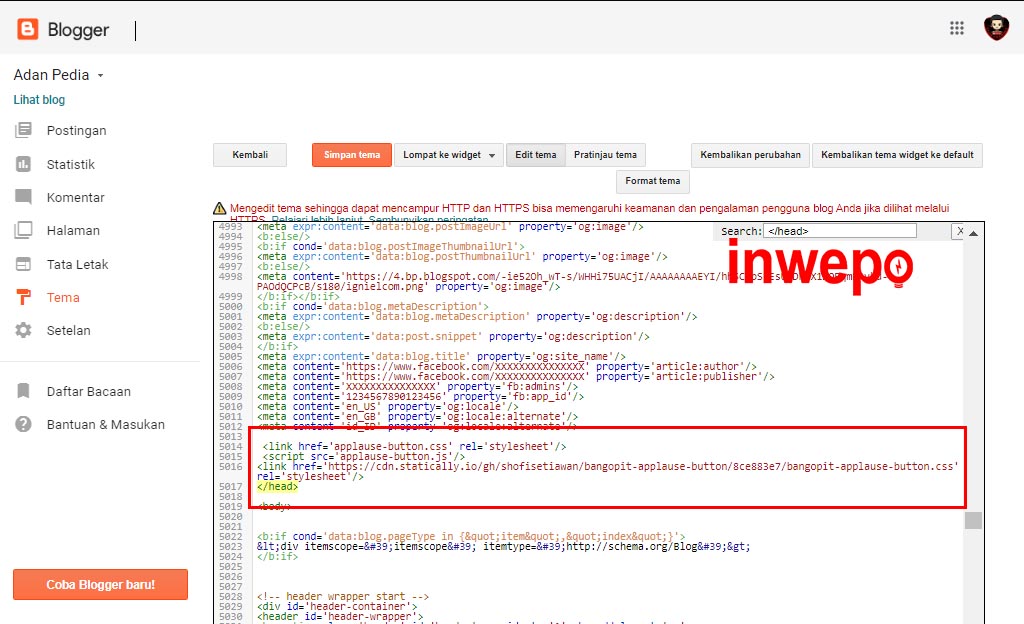The width and height of the screenshot is (1024, 624).
Task: Click the og:site_name meta line
Action: tap(441, 356)
